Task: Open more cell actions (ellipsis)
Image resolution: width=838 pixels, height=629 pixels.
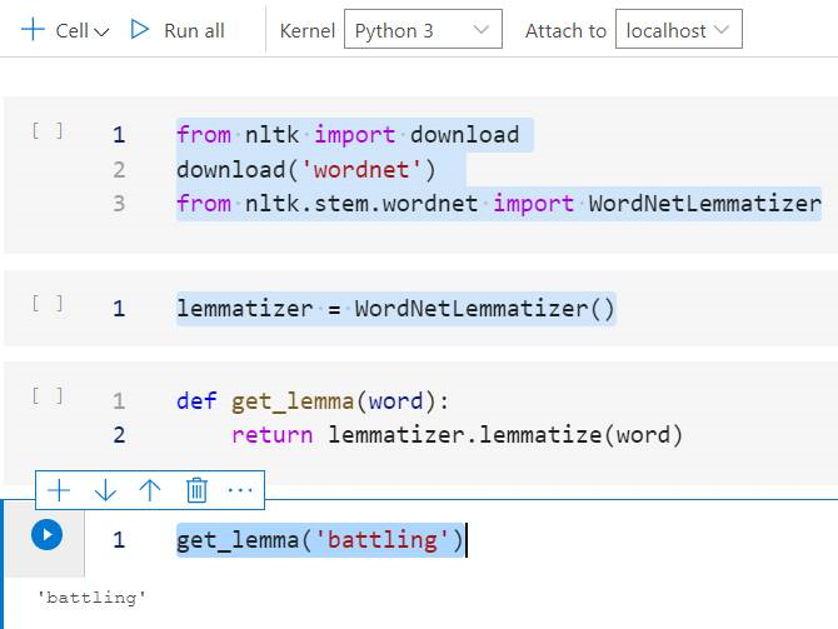Action: (x=240, y=490)
